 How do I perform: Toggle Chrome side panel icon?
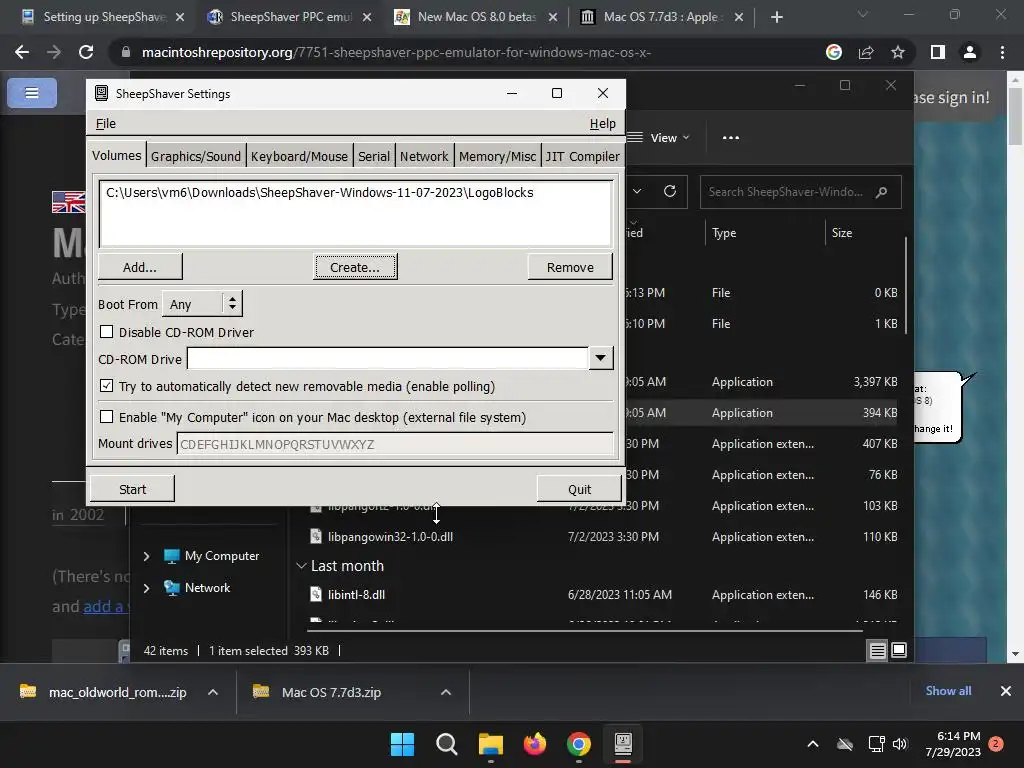pyautogui.click(x=938, y=52)
